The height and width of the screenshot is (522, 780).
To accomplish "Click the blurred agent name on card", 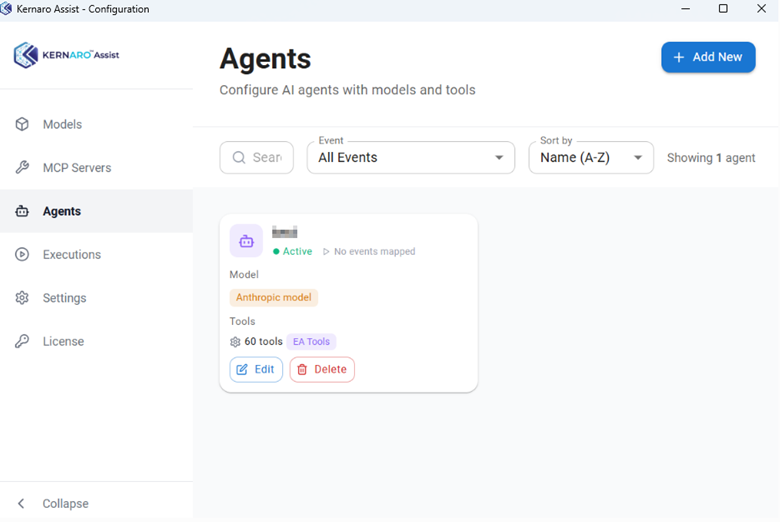I will click(285, 232).
